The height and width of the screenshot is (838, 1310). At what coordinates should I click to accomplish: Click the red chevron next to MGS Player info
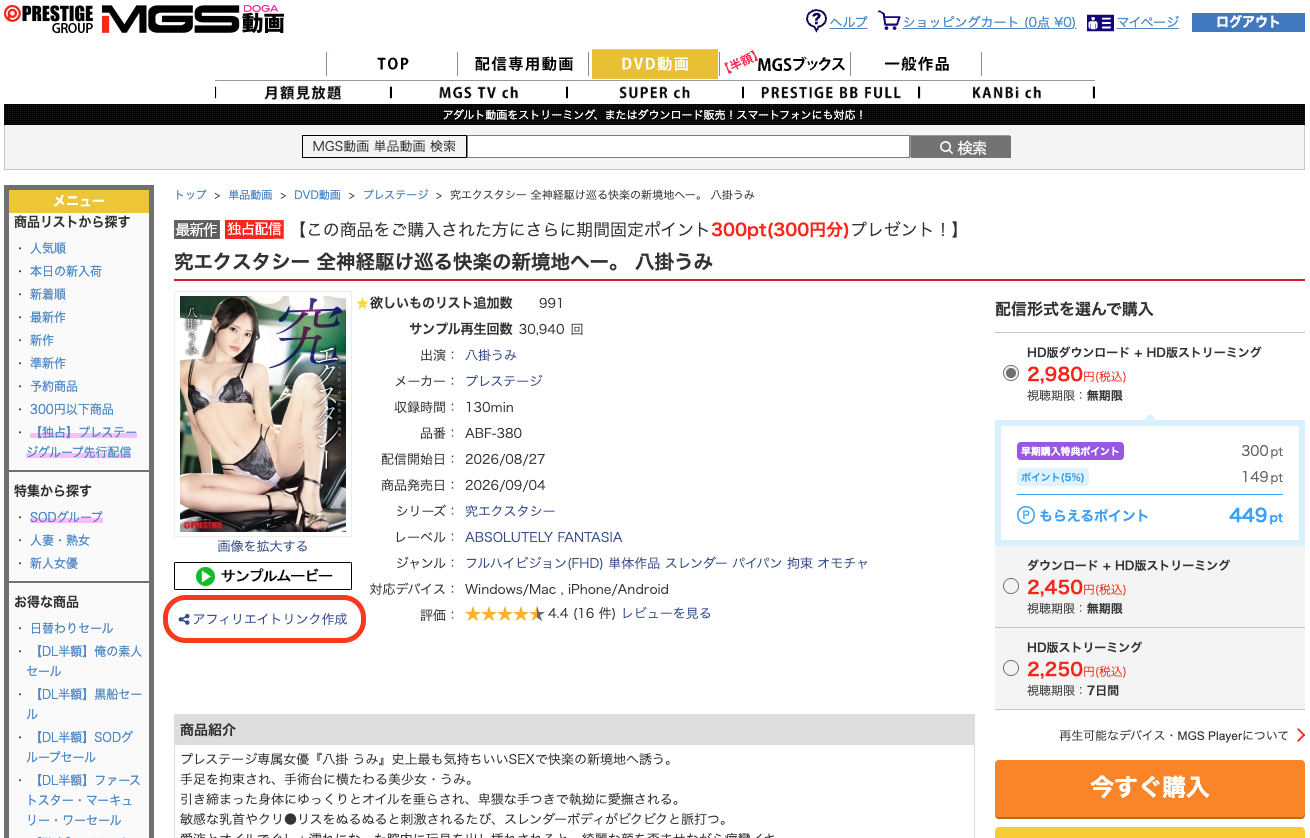pos(1300,735)
